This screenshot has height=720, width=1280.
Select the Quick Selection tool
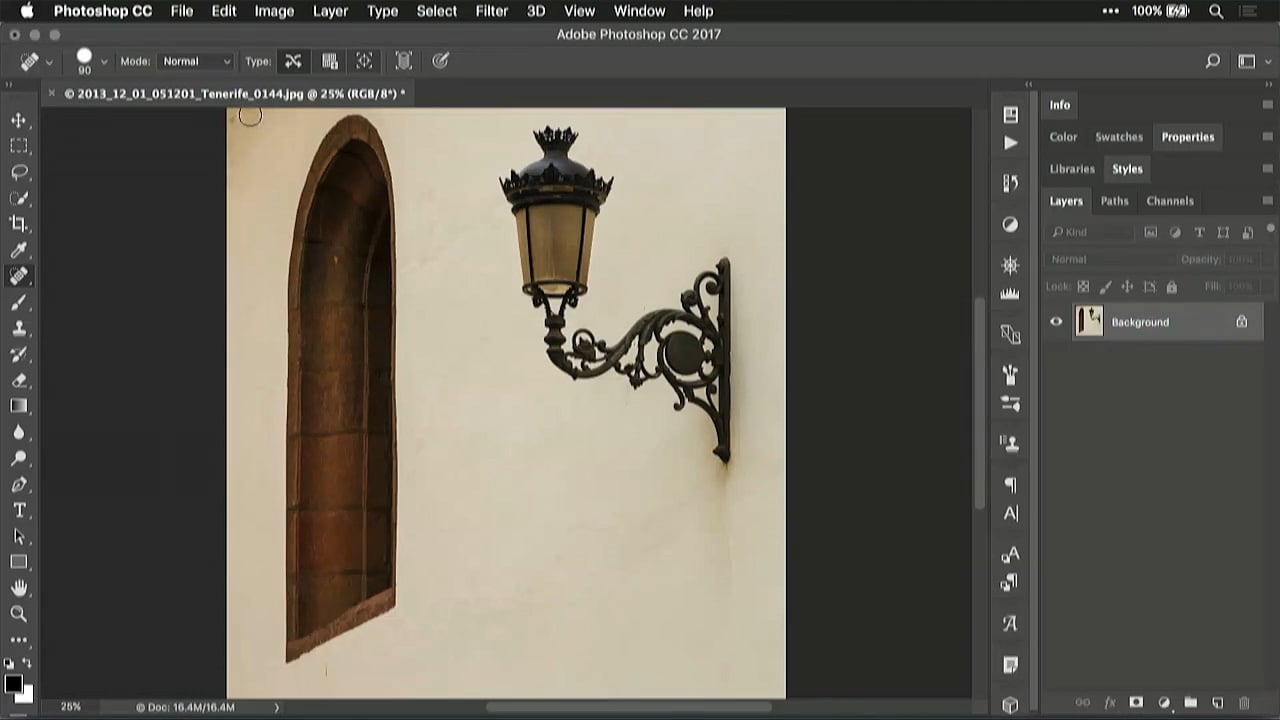tap(19, 198)
